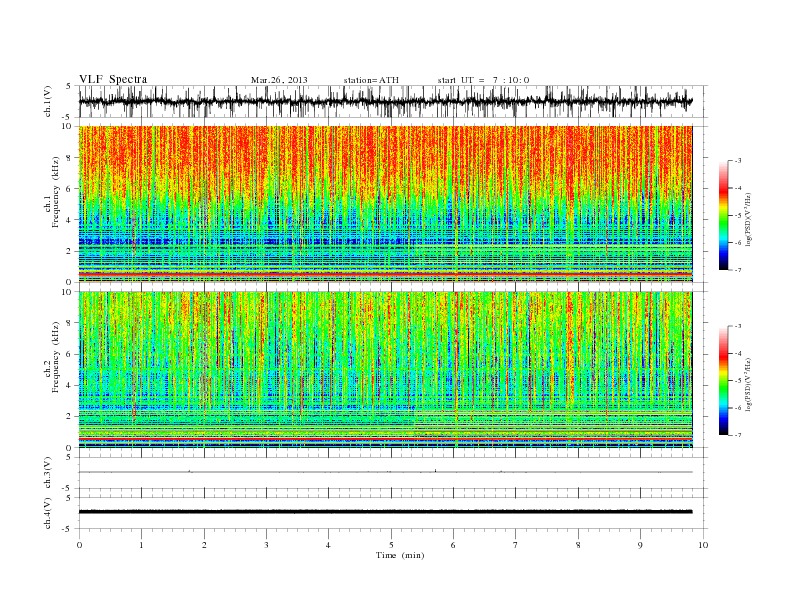Click inside the ch.2 frequency spectrogram panel

385,370
